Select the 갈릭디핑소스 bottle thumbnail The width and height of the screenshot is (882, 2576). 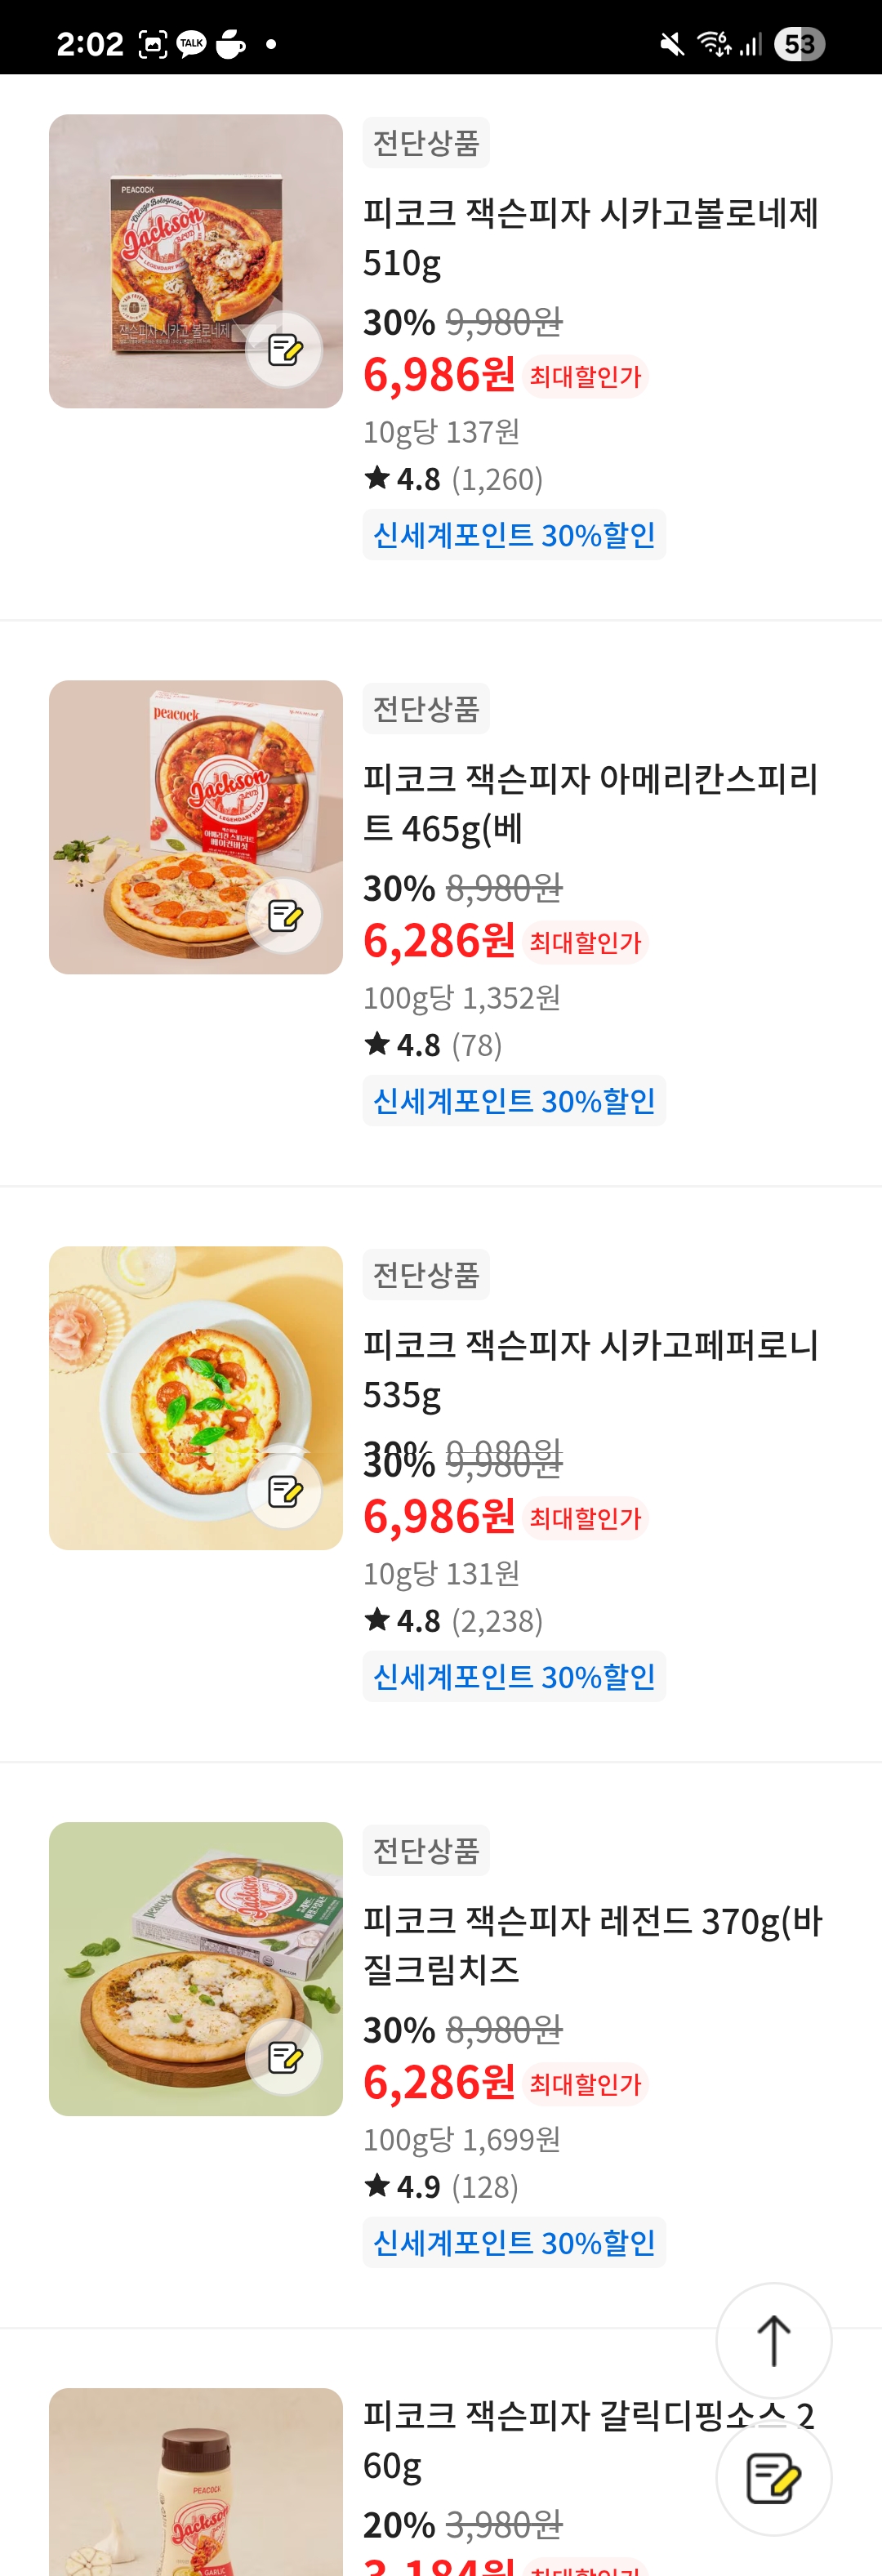tap(196, 2482)
